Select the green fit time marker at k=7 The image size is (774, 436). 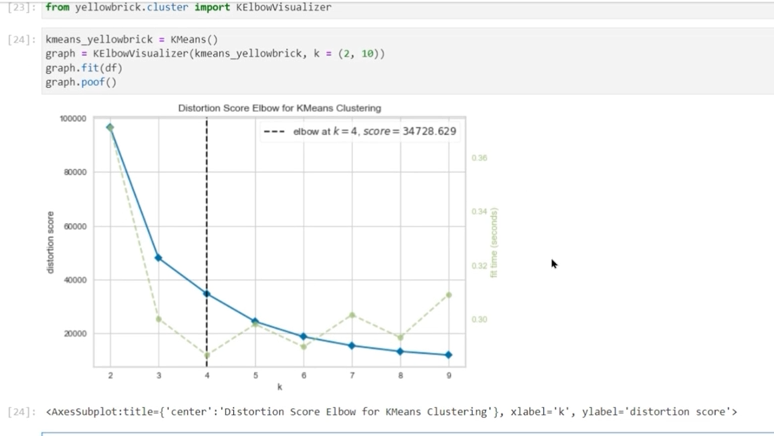click(352, 315)
